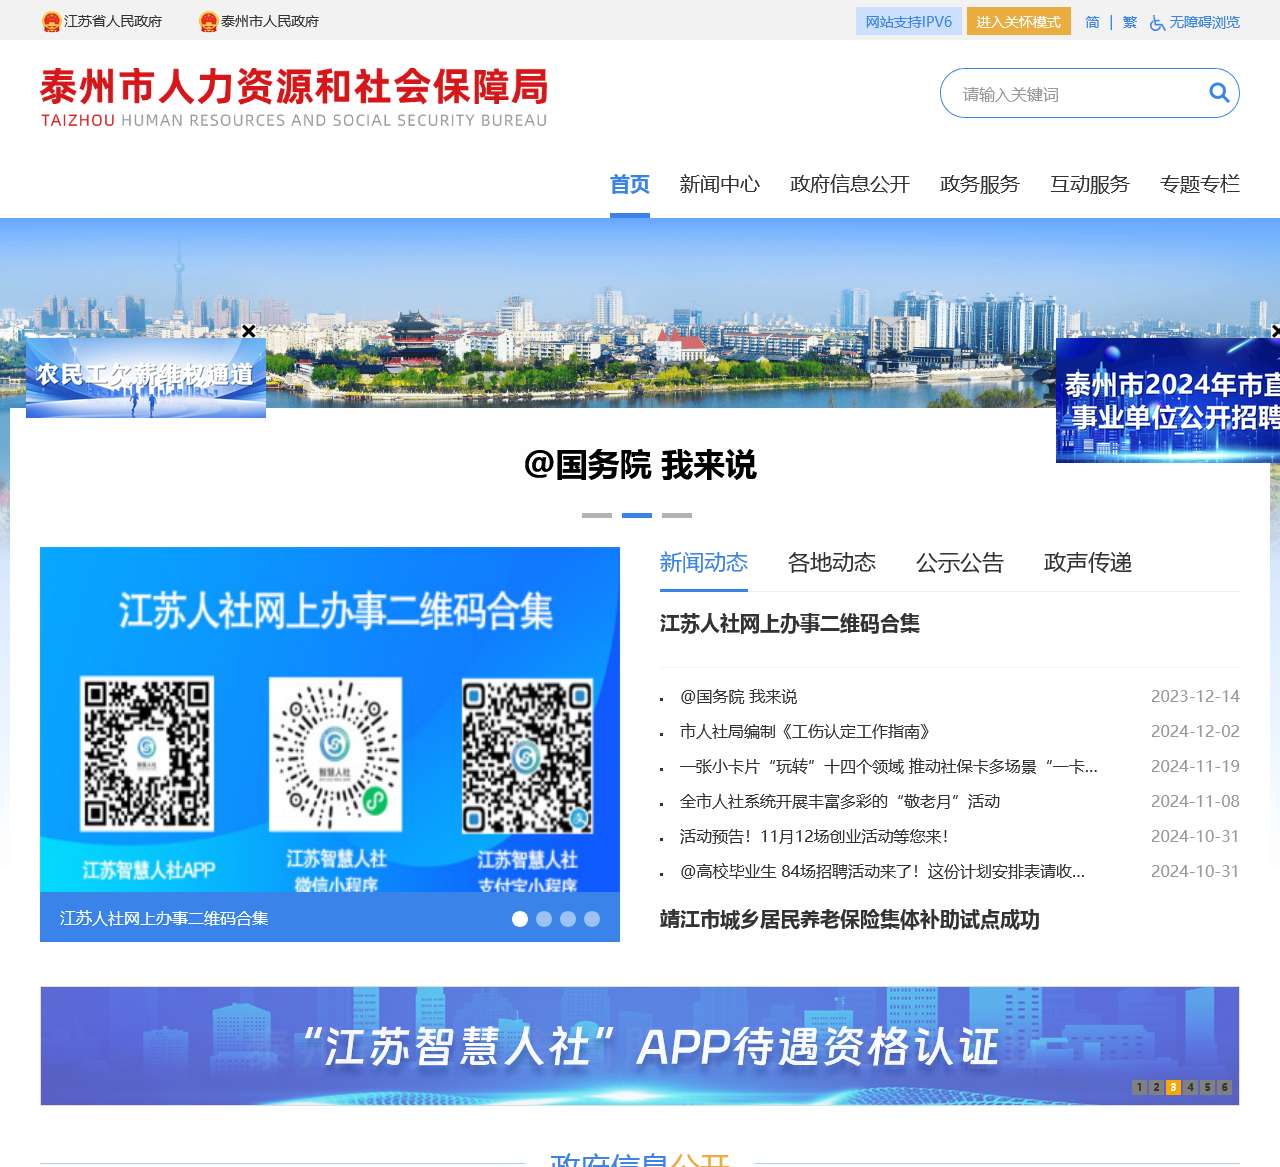Select the first slideshow dot
The height and width of the screenshot is (1167, 1280).
point(520,919)
